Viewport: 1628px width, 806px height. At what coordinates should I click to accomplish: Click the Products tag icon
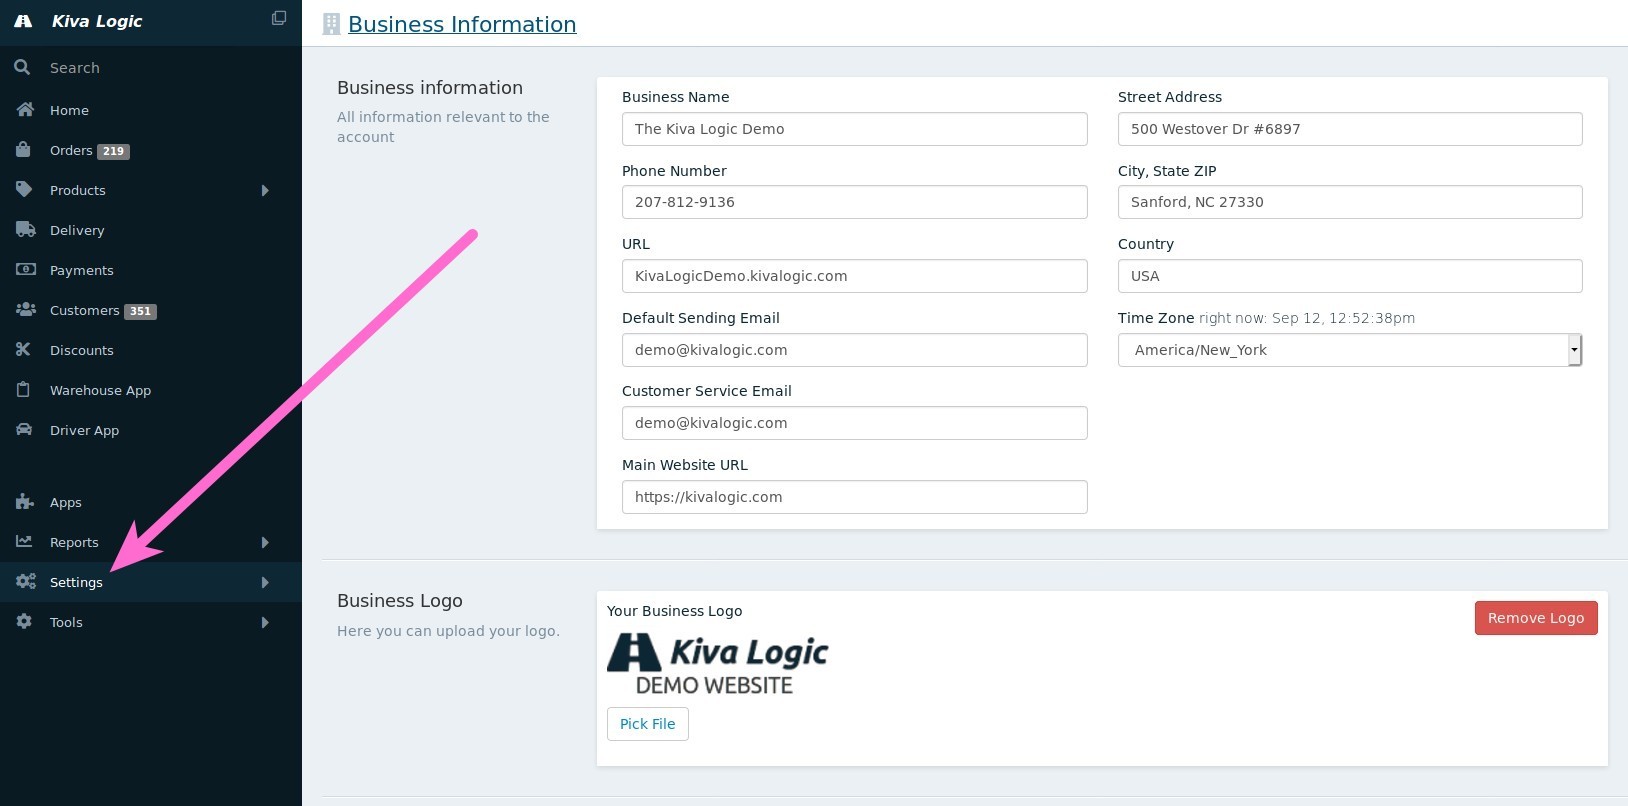coord(24,190)
